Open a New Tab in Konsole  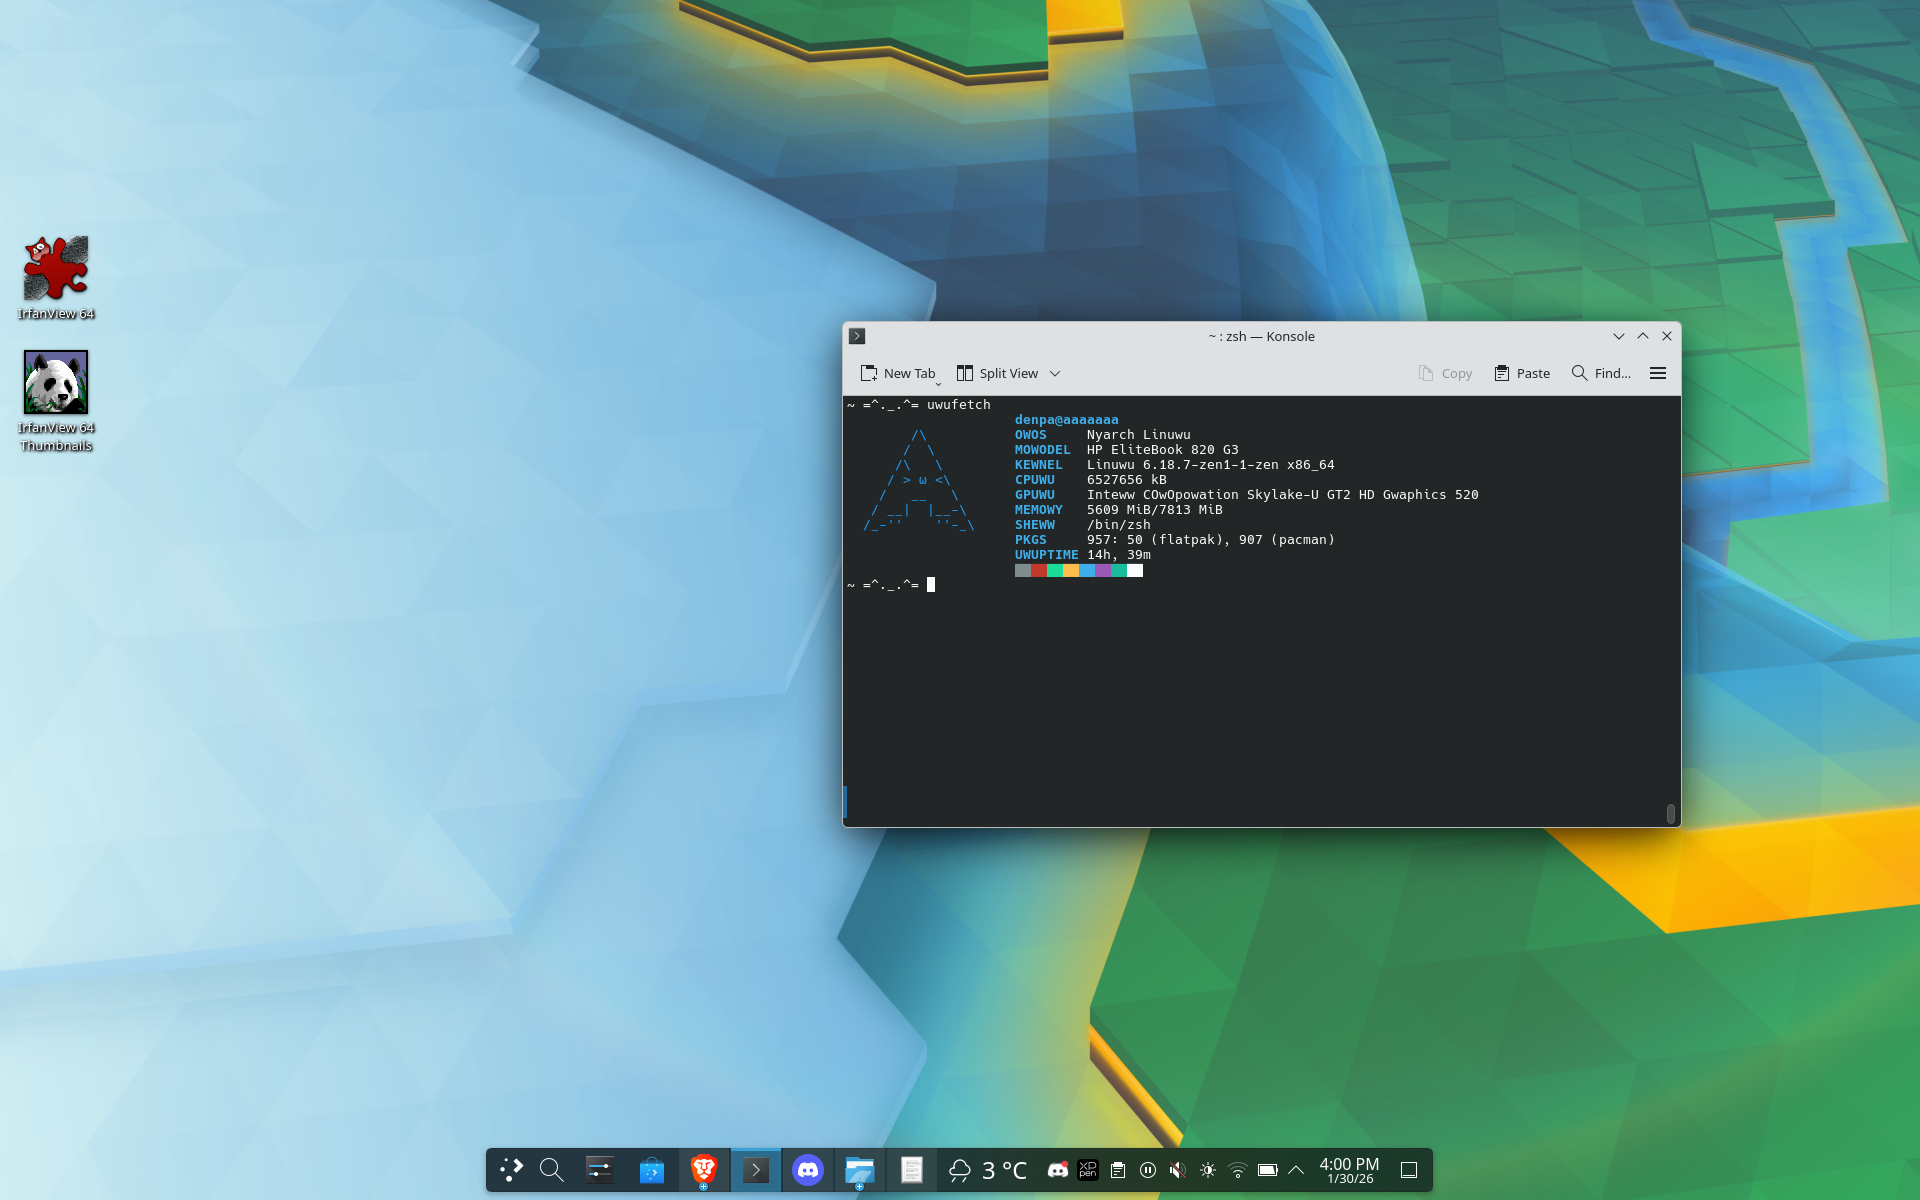tap(898, 373)
